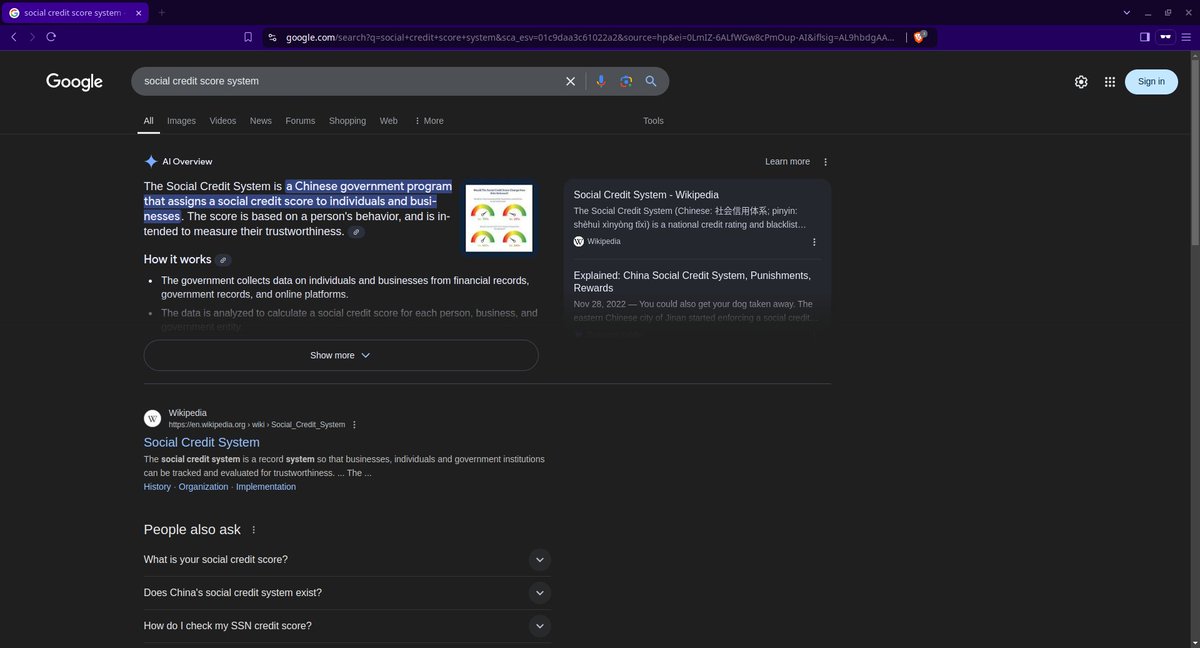Expand 'What is your social credit score?'
The height and width of the screenshot is (648, 1200).
click(346, 560)
